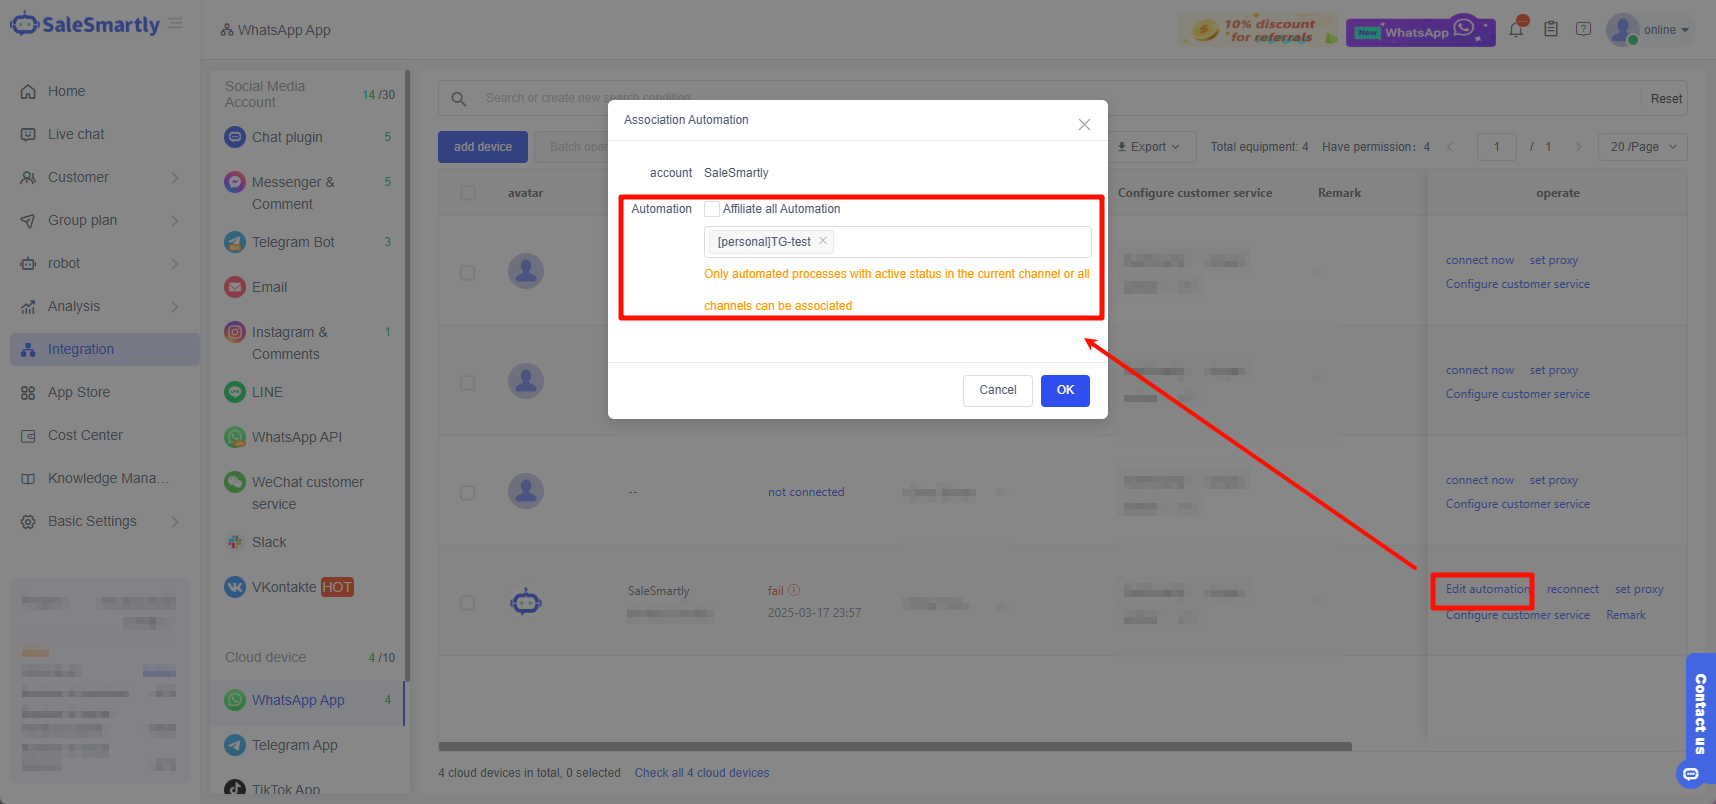
Task: Select the Messenger & Comment channel icon
Action: [235, 182]
